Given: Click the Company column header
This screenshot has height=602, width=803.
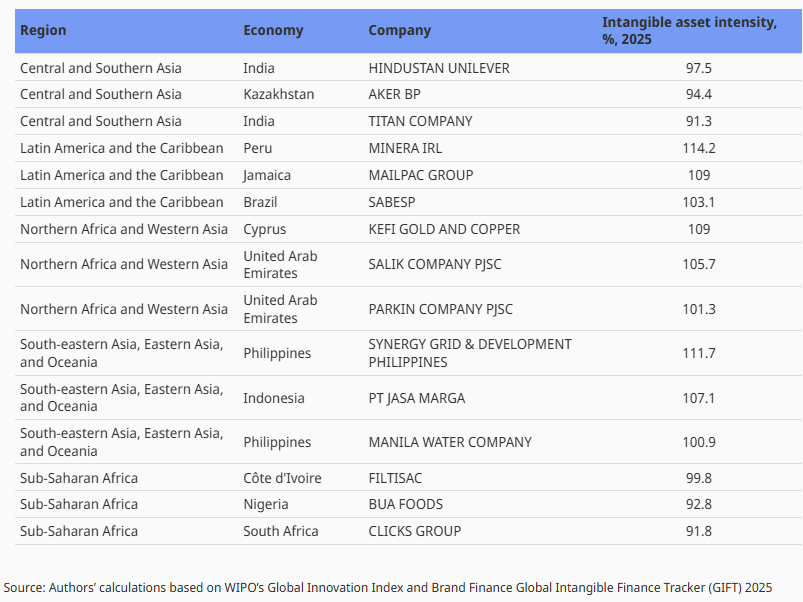Looking at the screenshot, I should (399, 30).
